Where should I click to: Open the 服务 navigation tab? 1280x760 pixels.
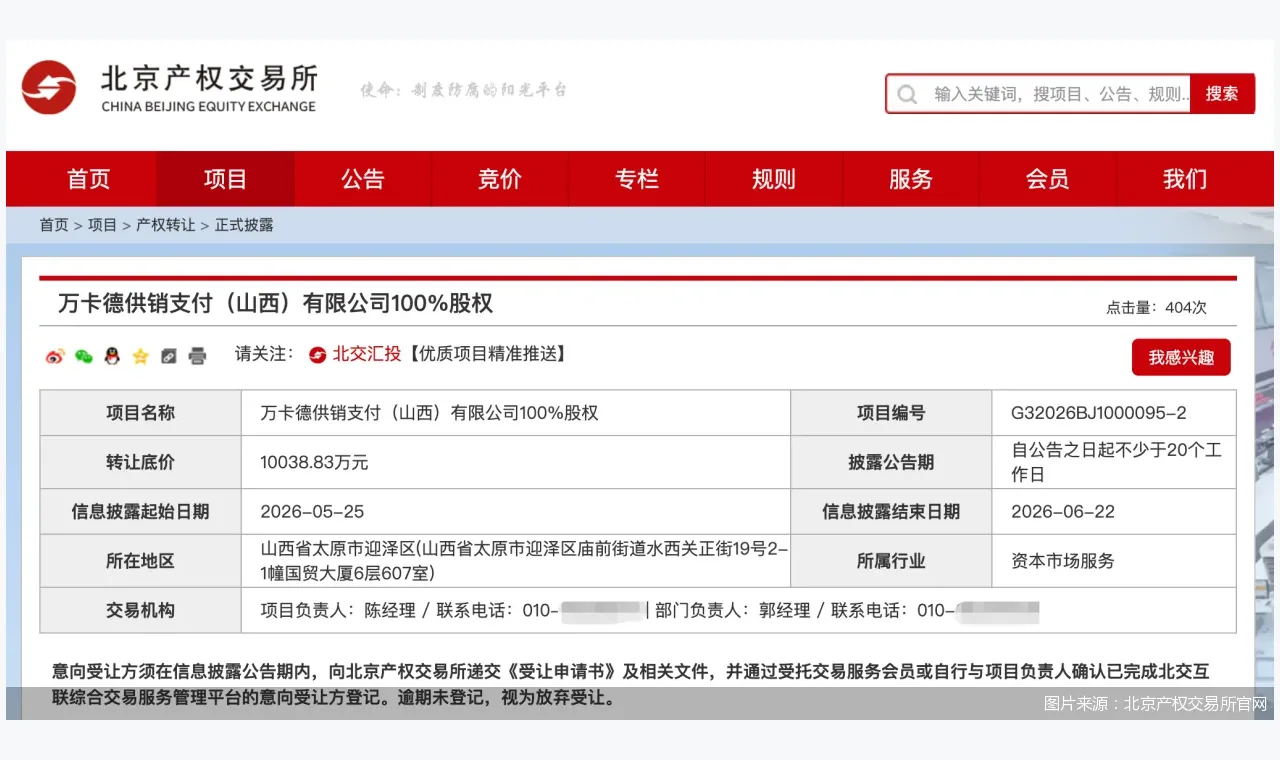coord(910,179)
